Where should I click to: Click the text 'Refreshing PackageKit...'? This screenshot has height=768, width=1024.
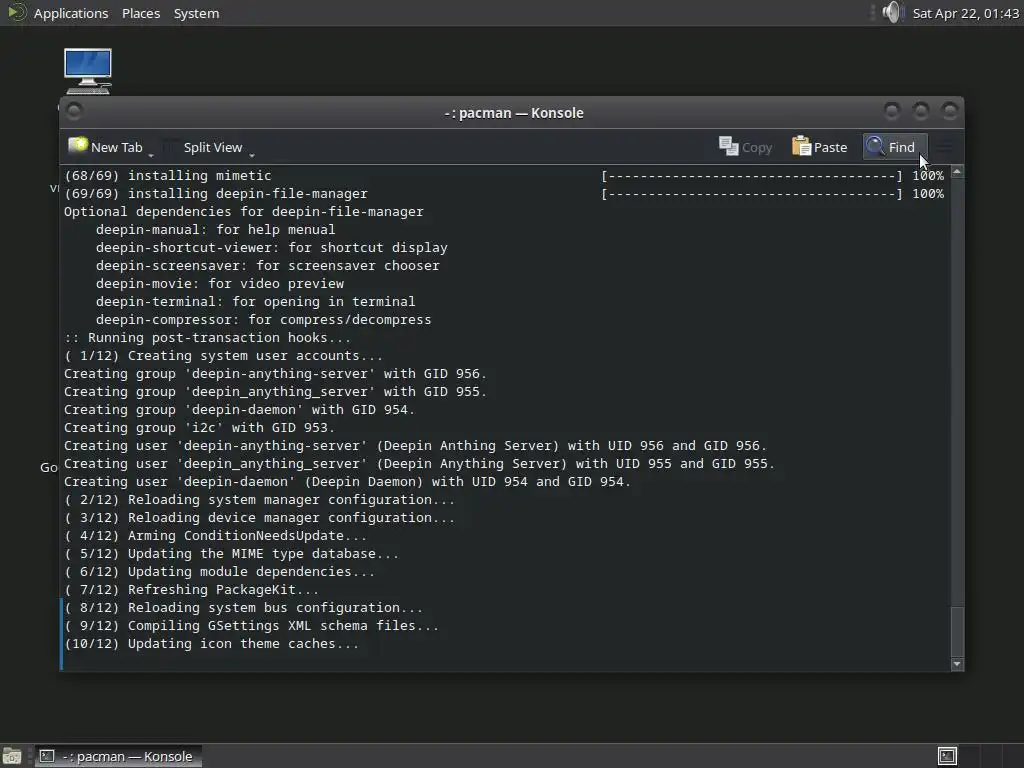tap(223, 590)
